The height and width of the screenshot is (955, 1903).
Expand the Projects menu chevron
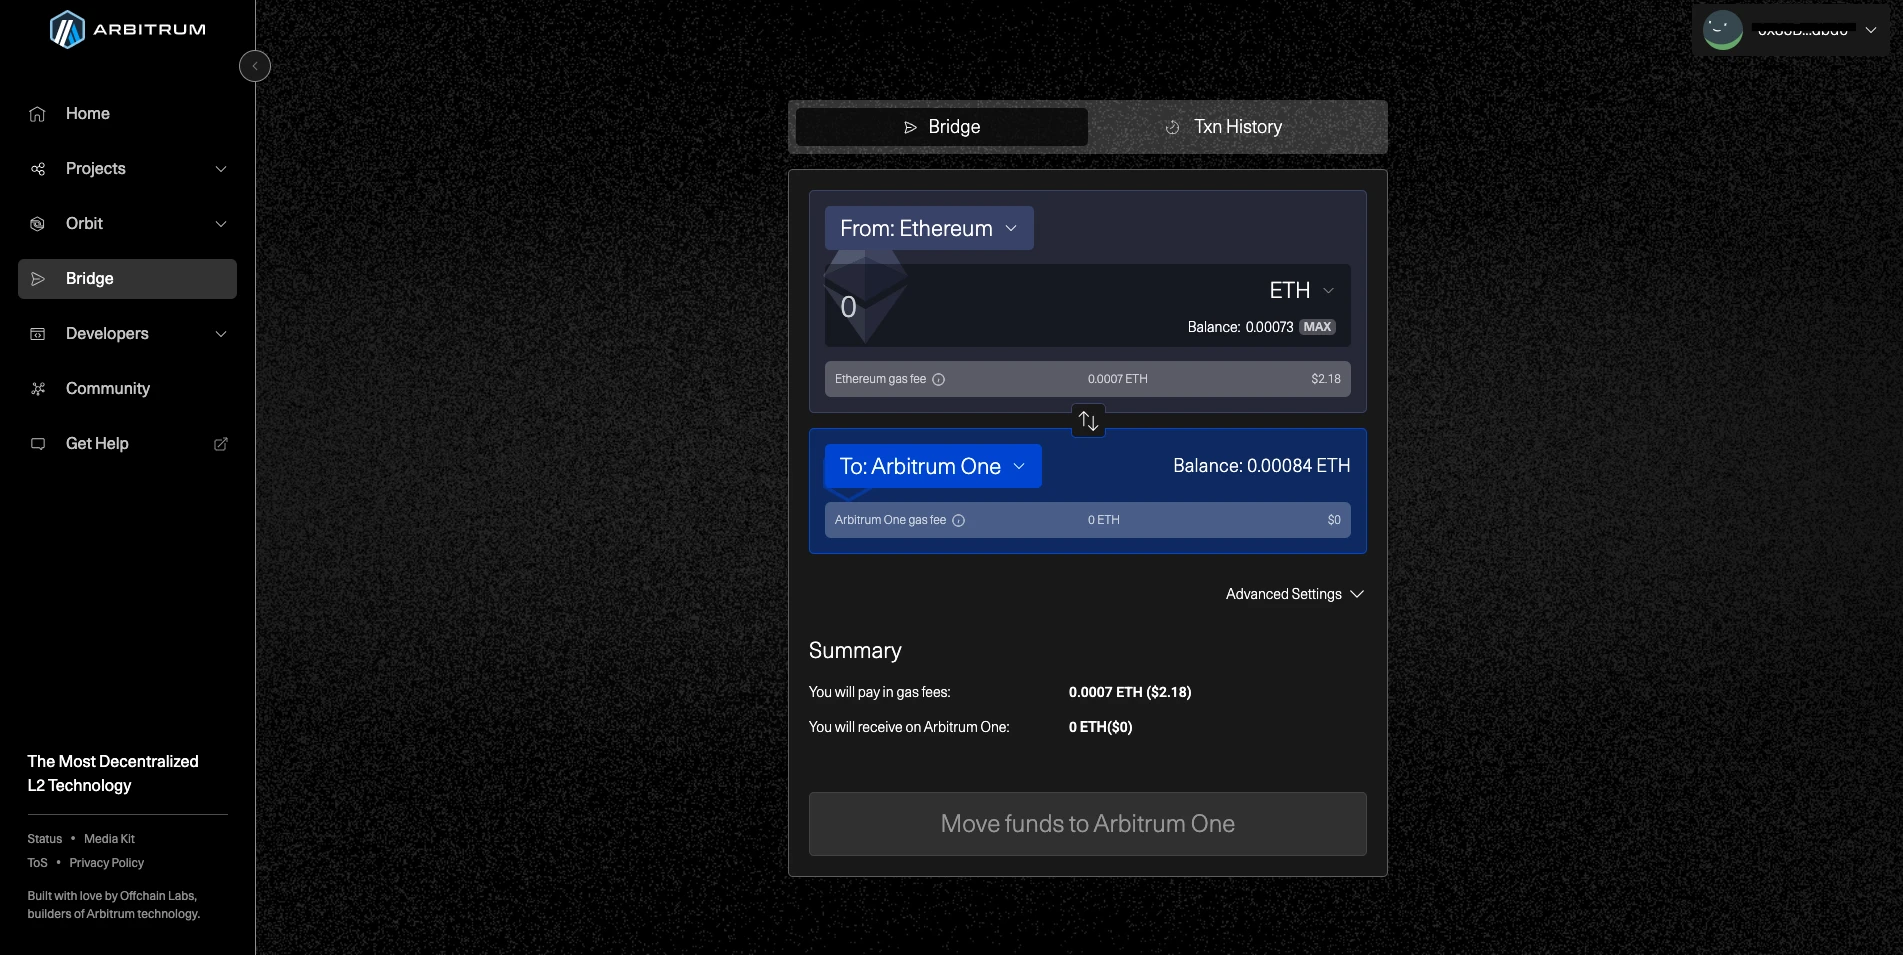221,169
